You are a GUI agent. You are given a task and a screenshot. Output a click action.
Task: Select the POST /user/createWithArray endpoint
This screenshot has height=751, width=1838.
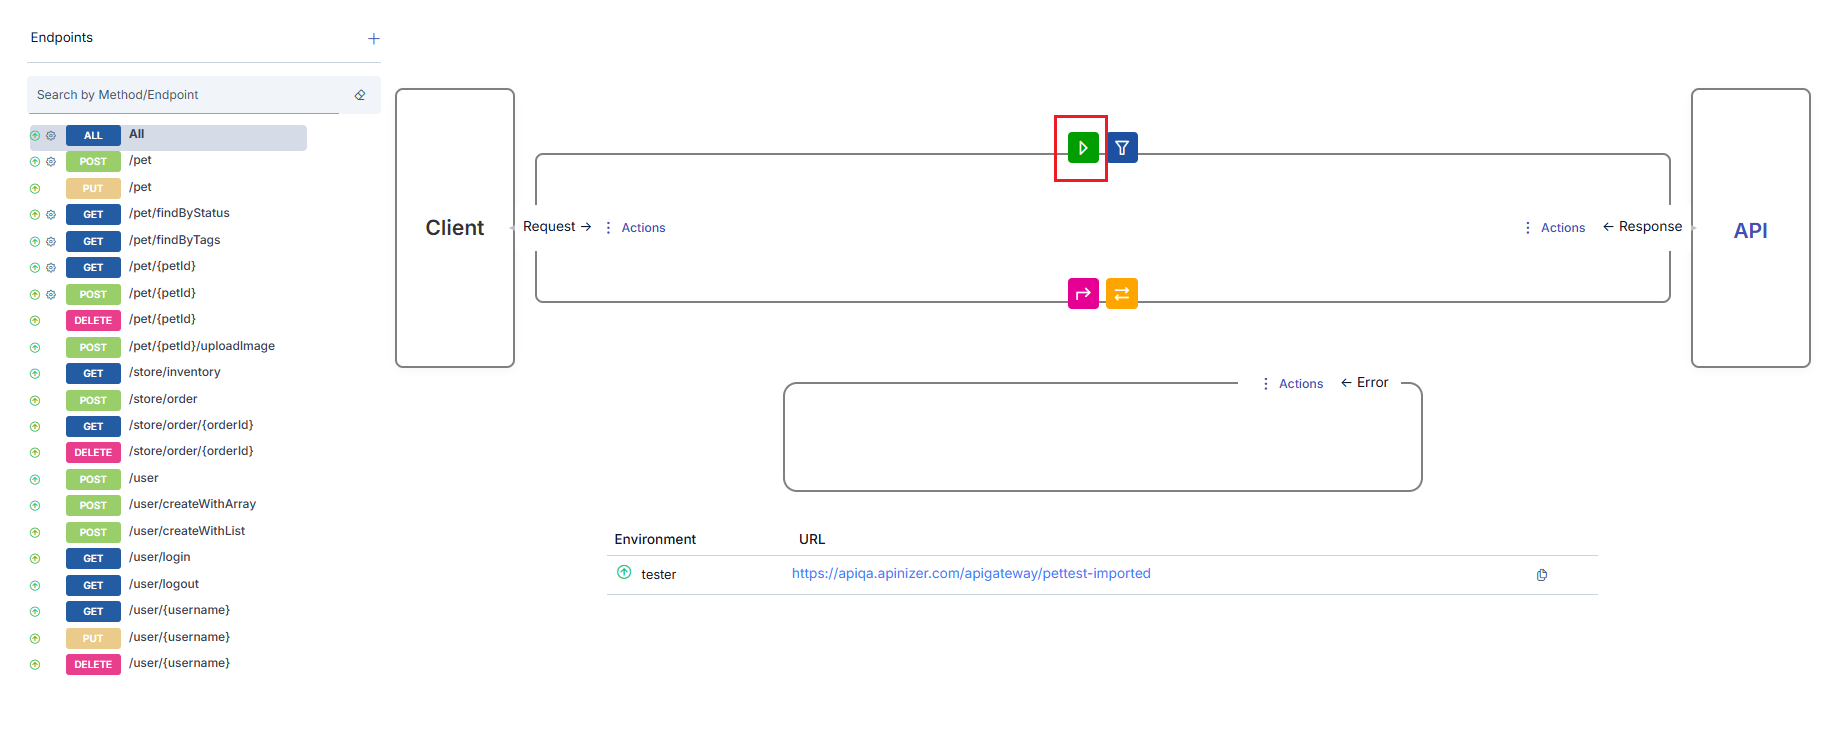(191, 504)
